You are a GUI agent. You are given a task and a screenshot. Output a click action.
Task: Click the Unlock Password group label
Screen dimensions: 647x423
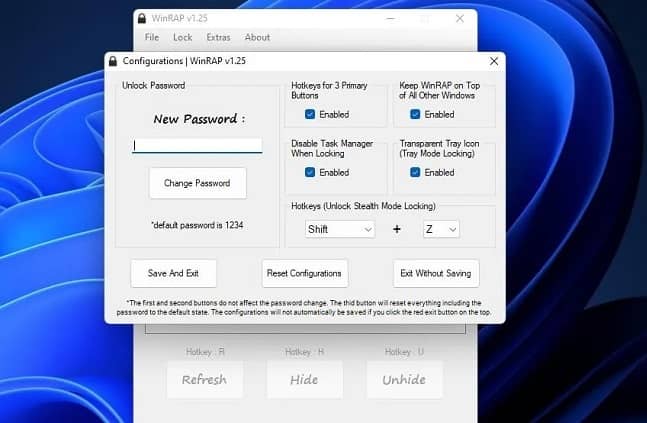click(x=153, y=85)
